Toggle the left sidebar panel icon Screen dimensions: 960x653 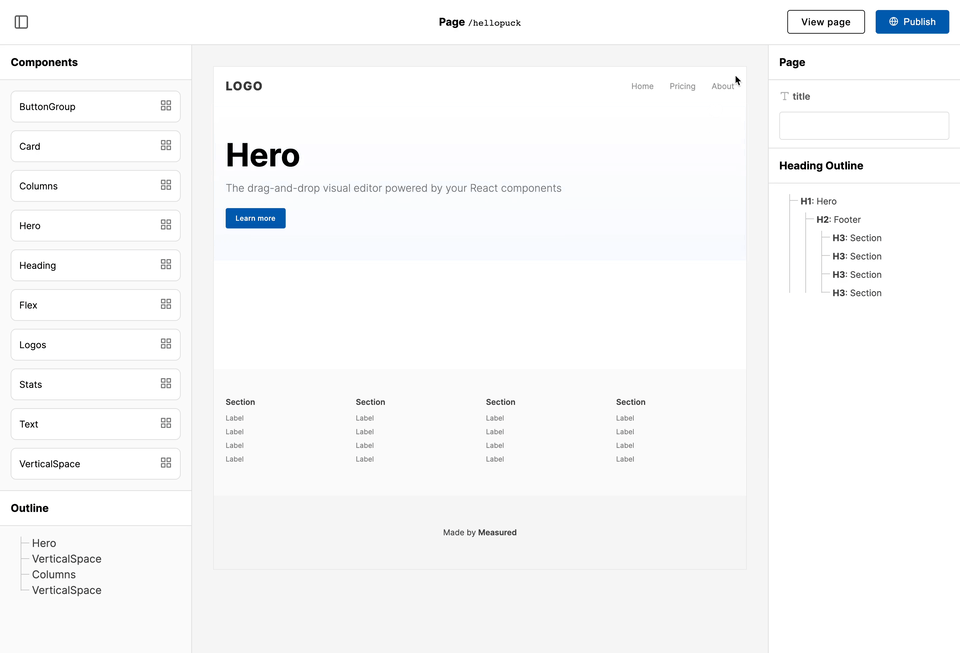21,21
